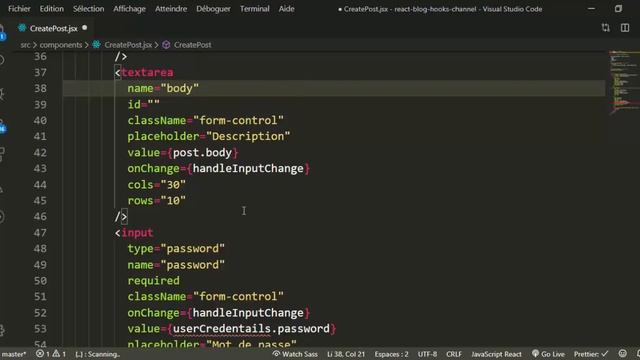Image resolution: width=640 pixels, height=360 pixels.
Task: Click the id="" attribute on line 39
Action: click(144, 104)
